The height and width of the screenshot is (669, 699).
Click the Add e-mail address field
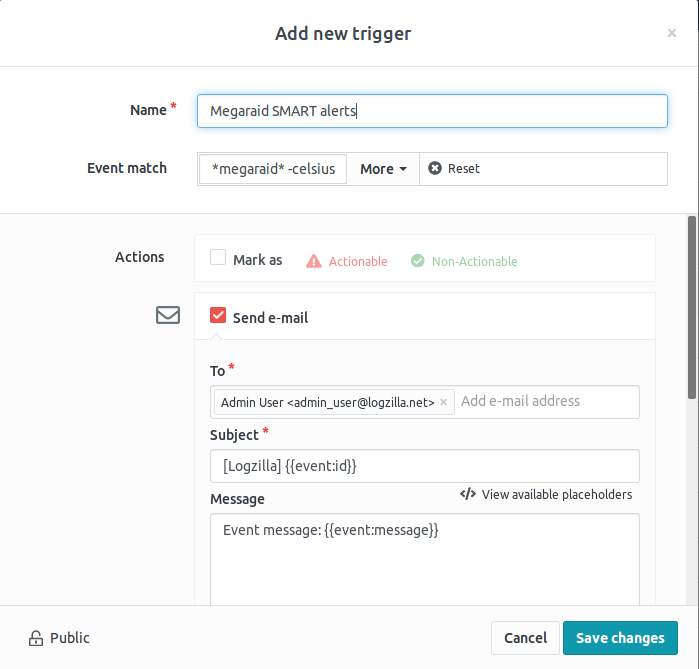pyautogui.click(x=545, y=401)
